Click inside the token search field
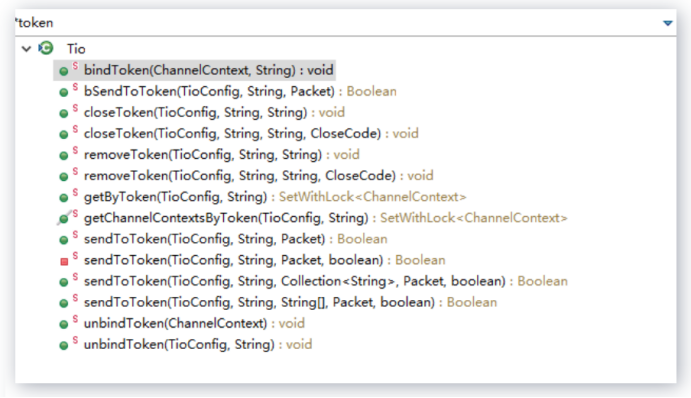The image size is (691, 398). click(335, 23)
